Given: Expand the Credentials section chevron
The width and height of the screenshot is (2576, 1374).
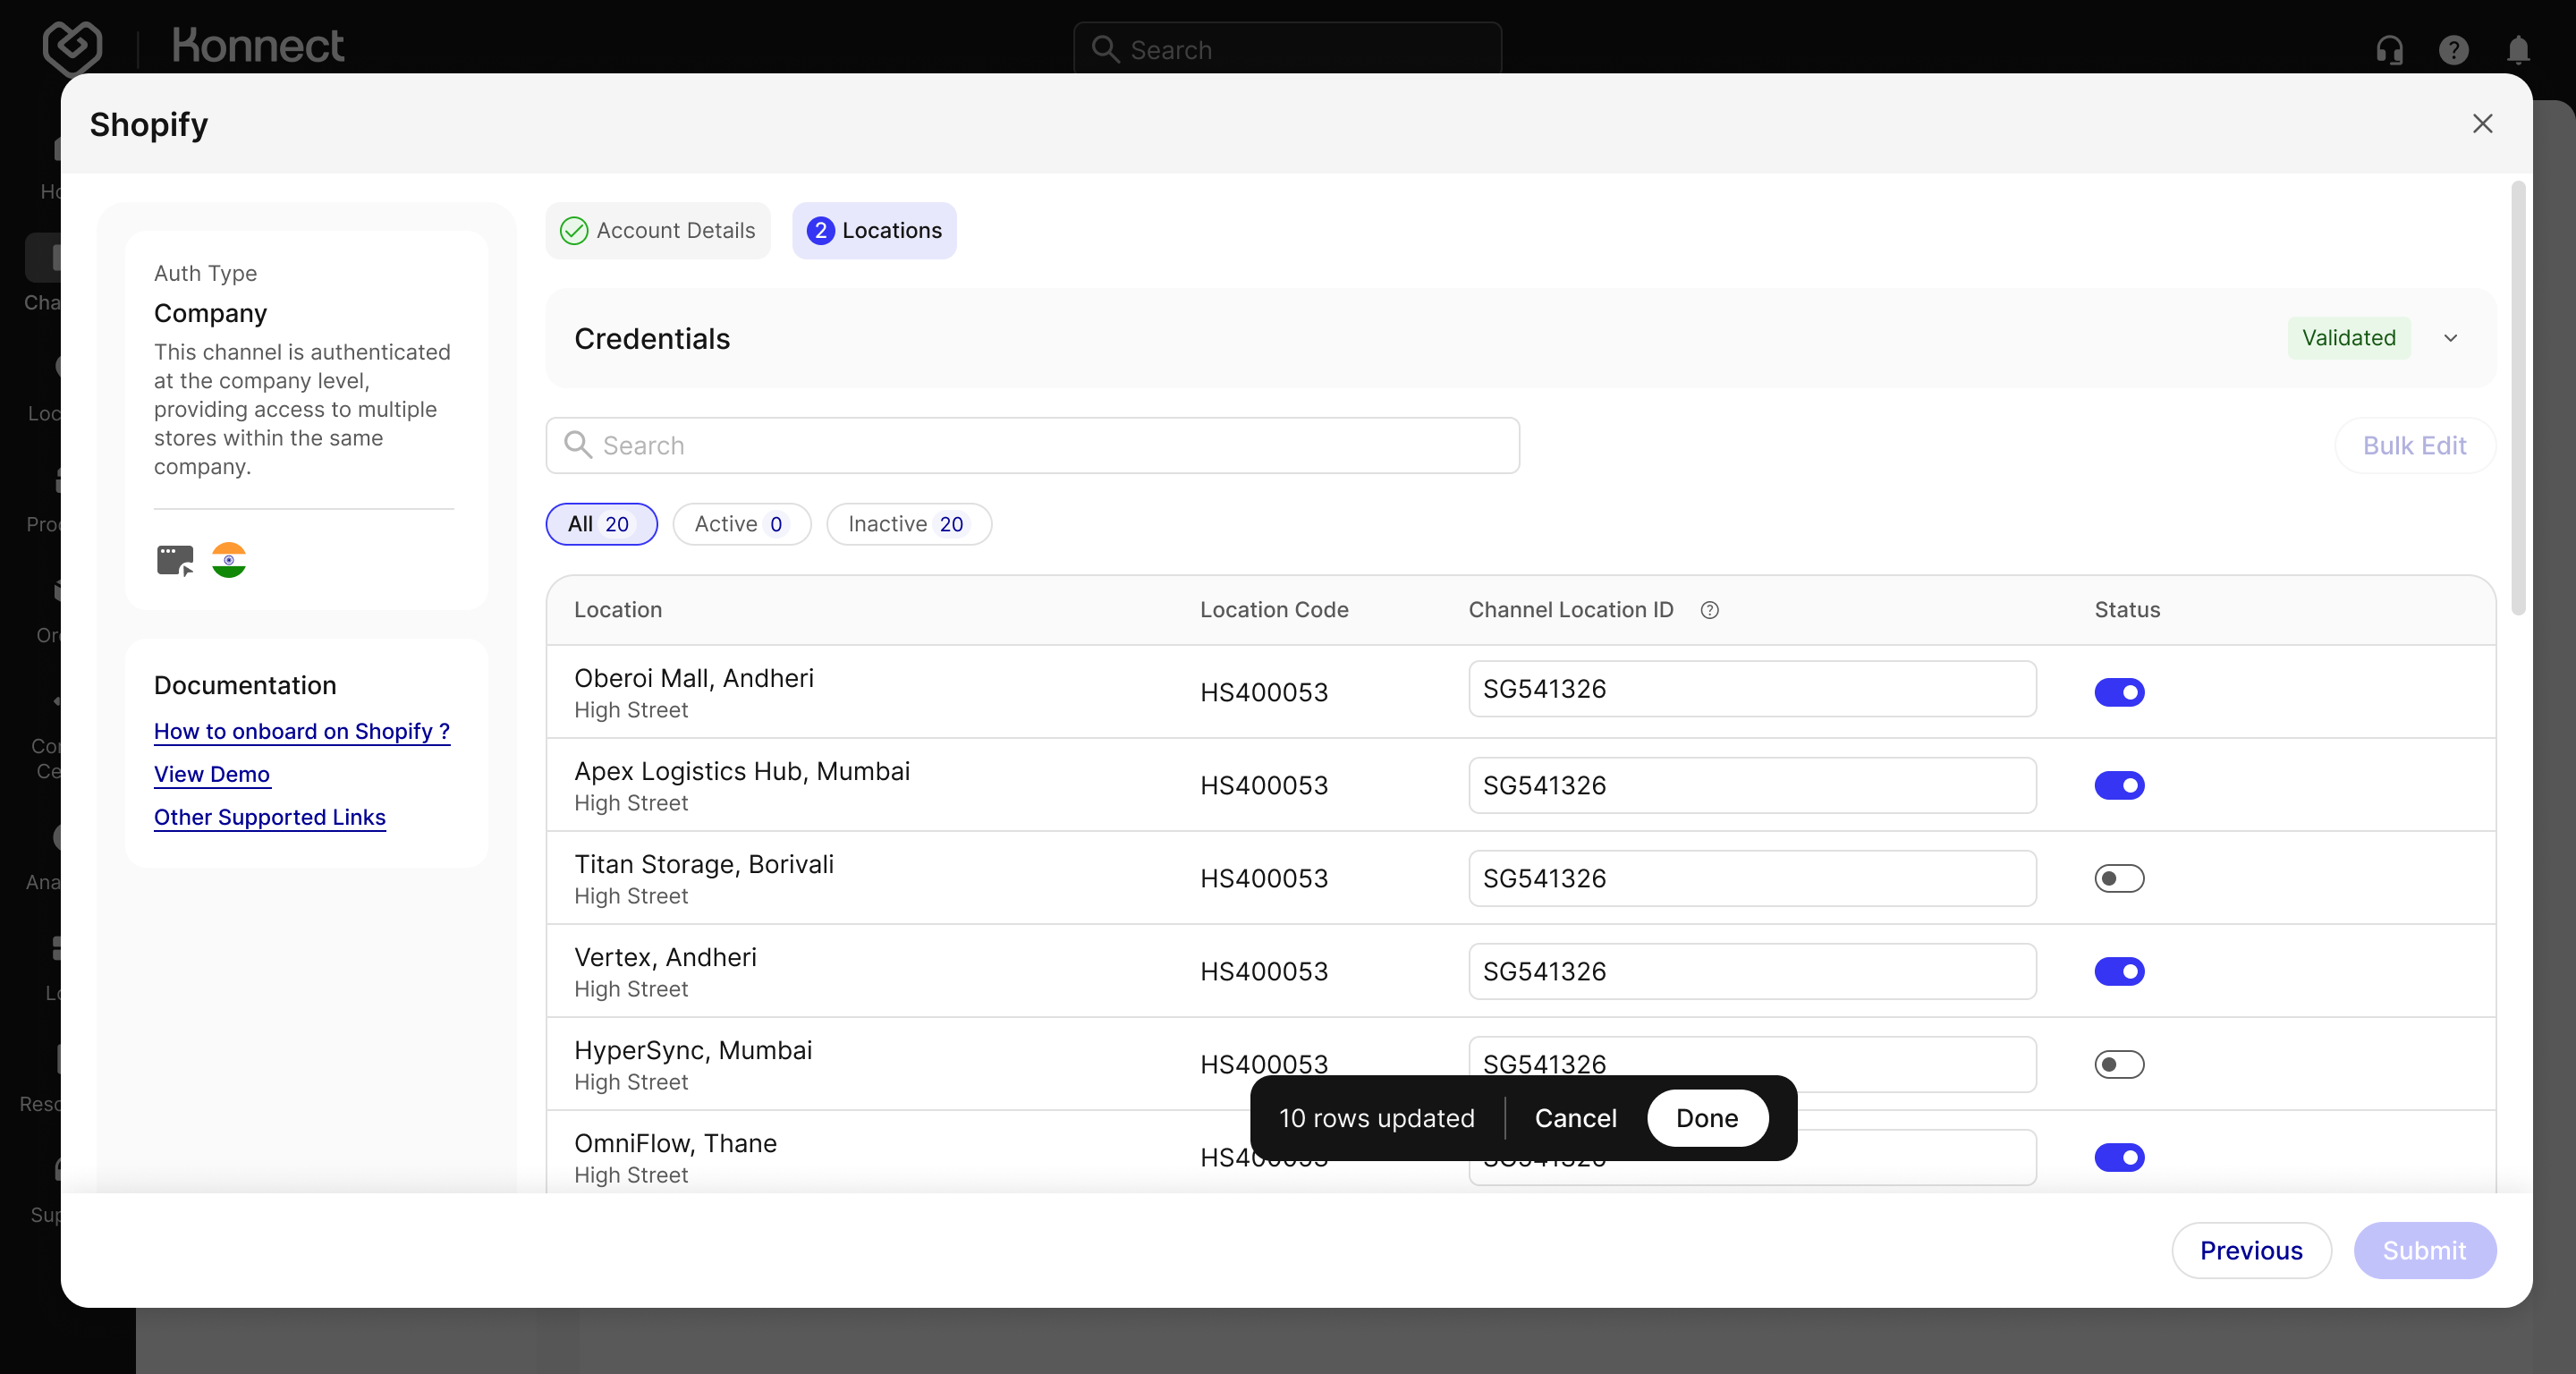Looking at the screenshot, I should coord(2450,338).
